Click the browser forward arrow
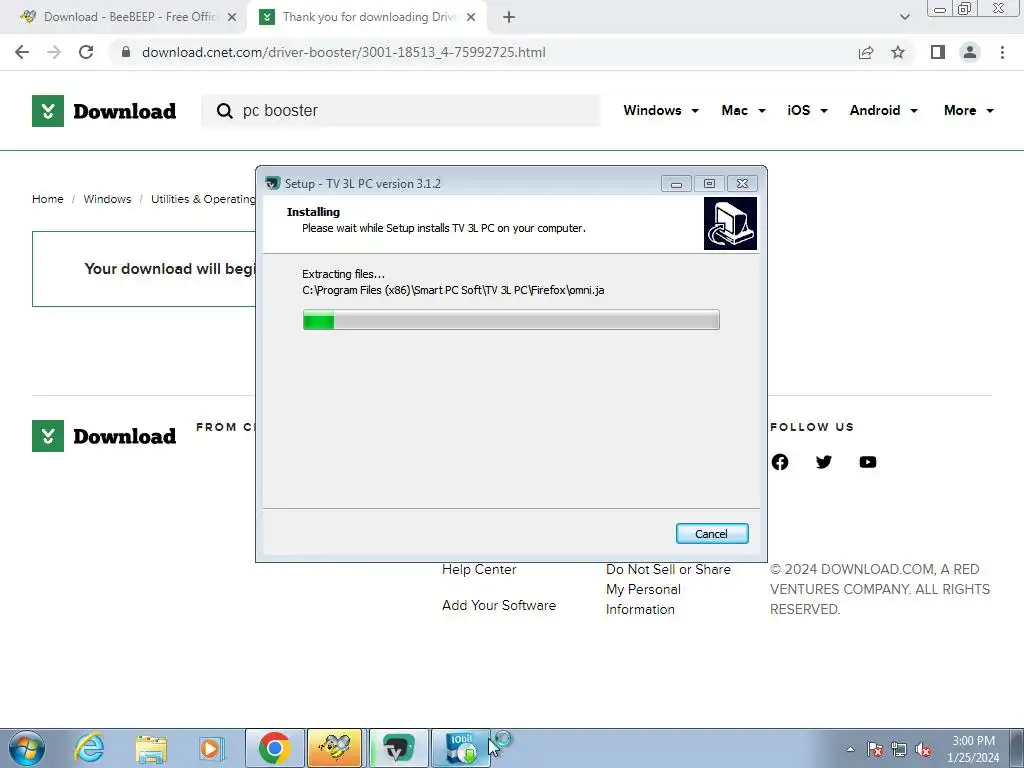This screenshot has height=768, width=1024. coord(54,52)
